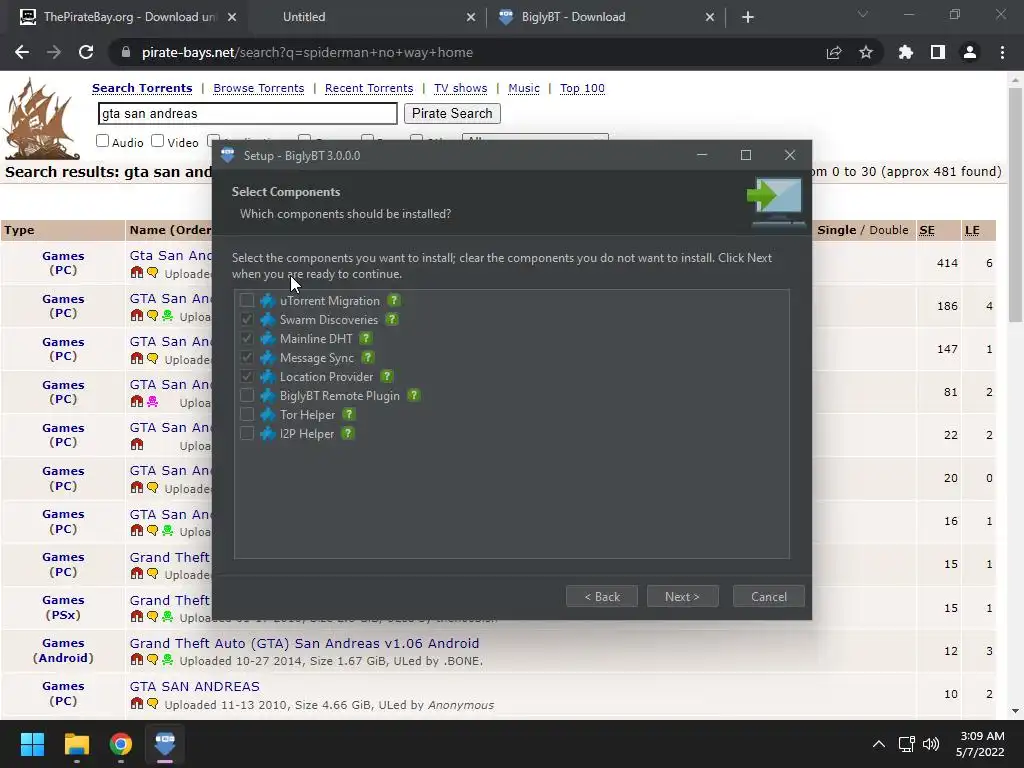Click the BiglyBT installer taskbar icon
Image resolution: width=1024 pixels, height=768 pixels.
165,744
